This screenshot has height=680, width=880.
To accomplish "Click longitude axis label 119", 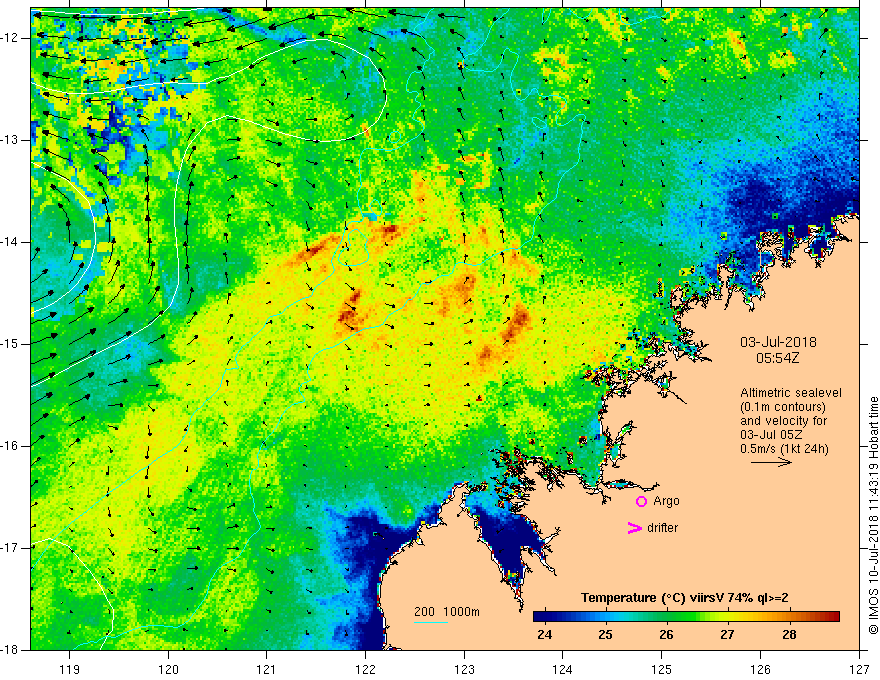I will click(70, 669).
